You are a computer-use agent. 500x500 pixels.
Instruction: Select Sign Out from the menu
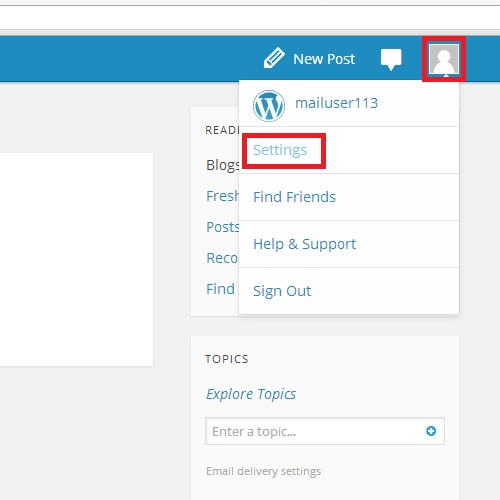click(x=282, y=291)
